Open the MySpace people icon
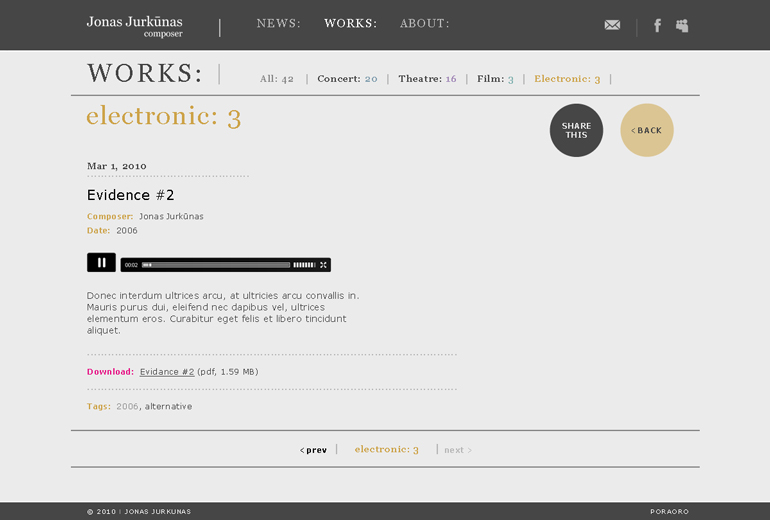The width and height of the screenshot is (770, 520). click(682, 26)
